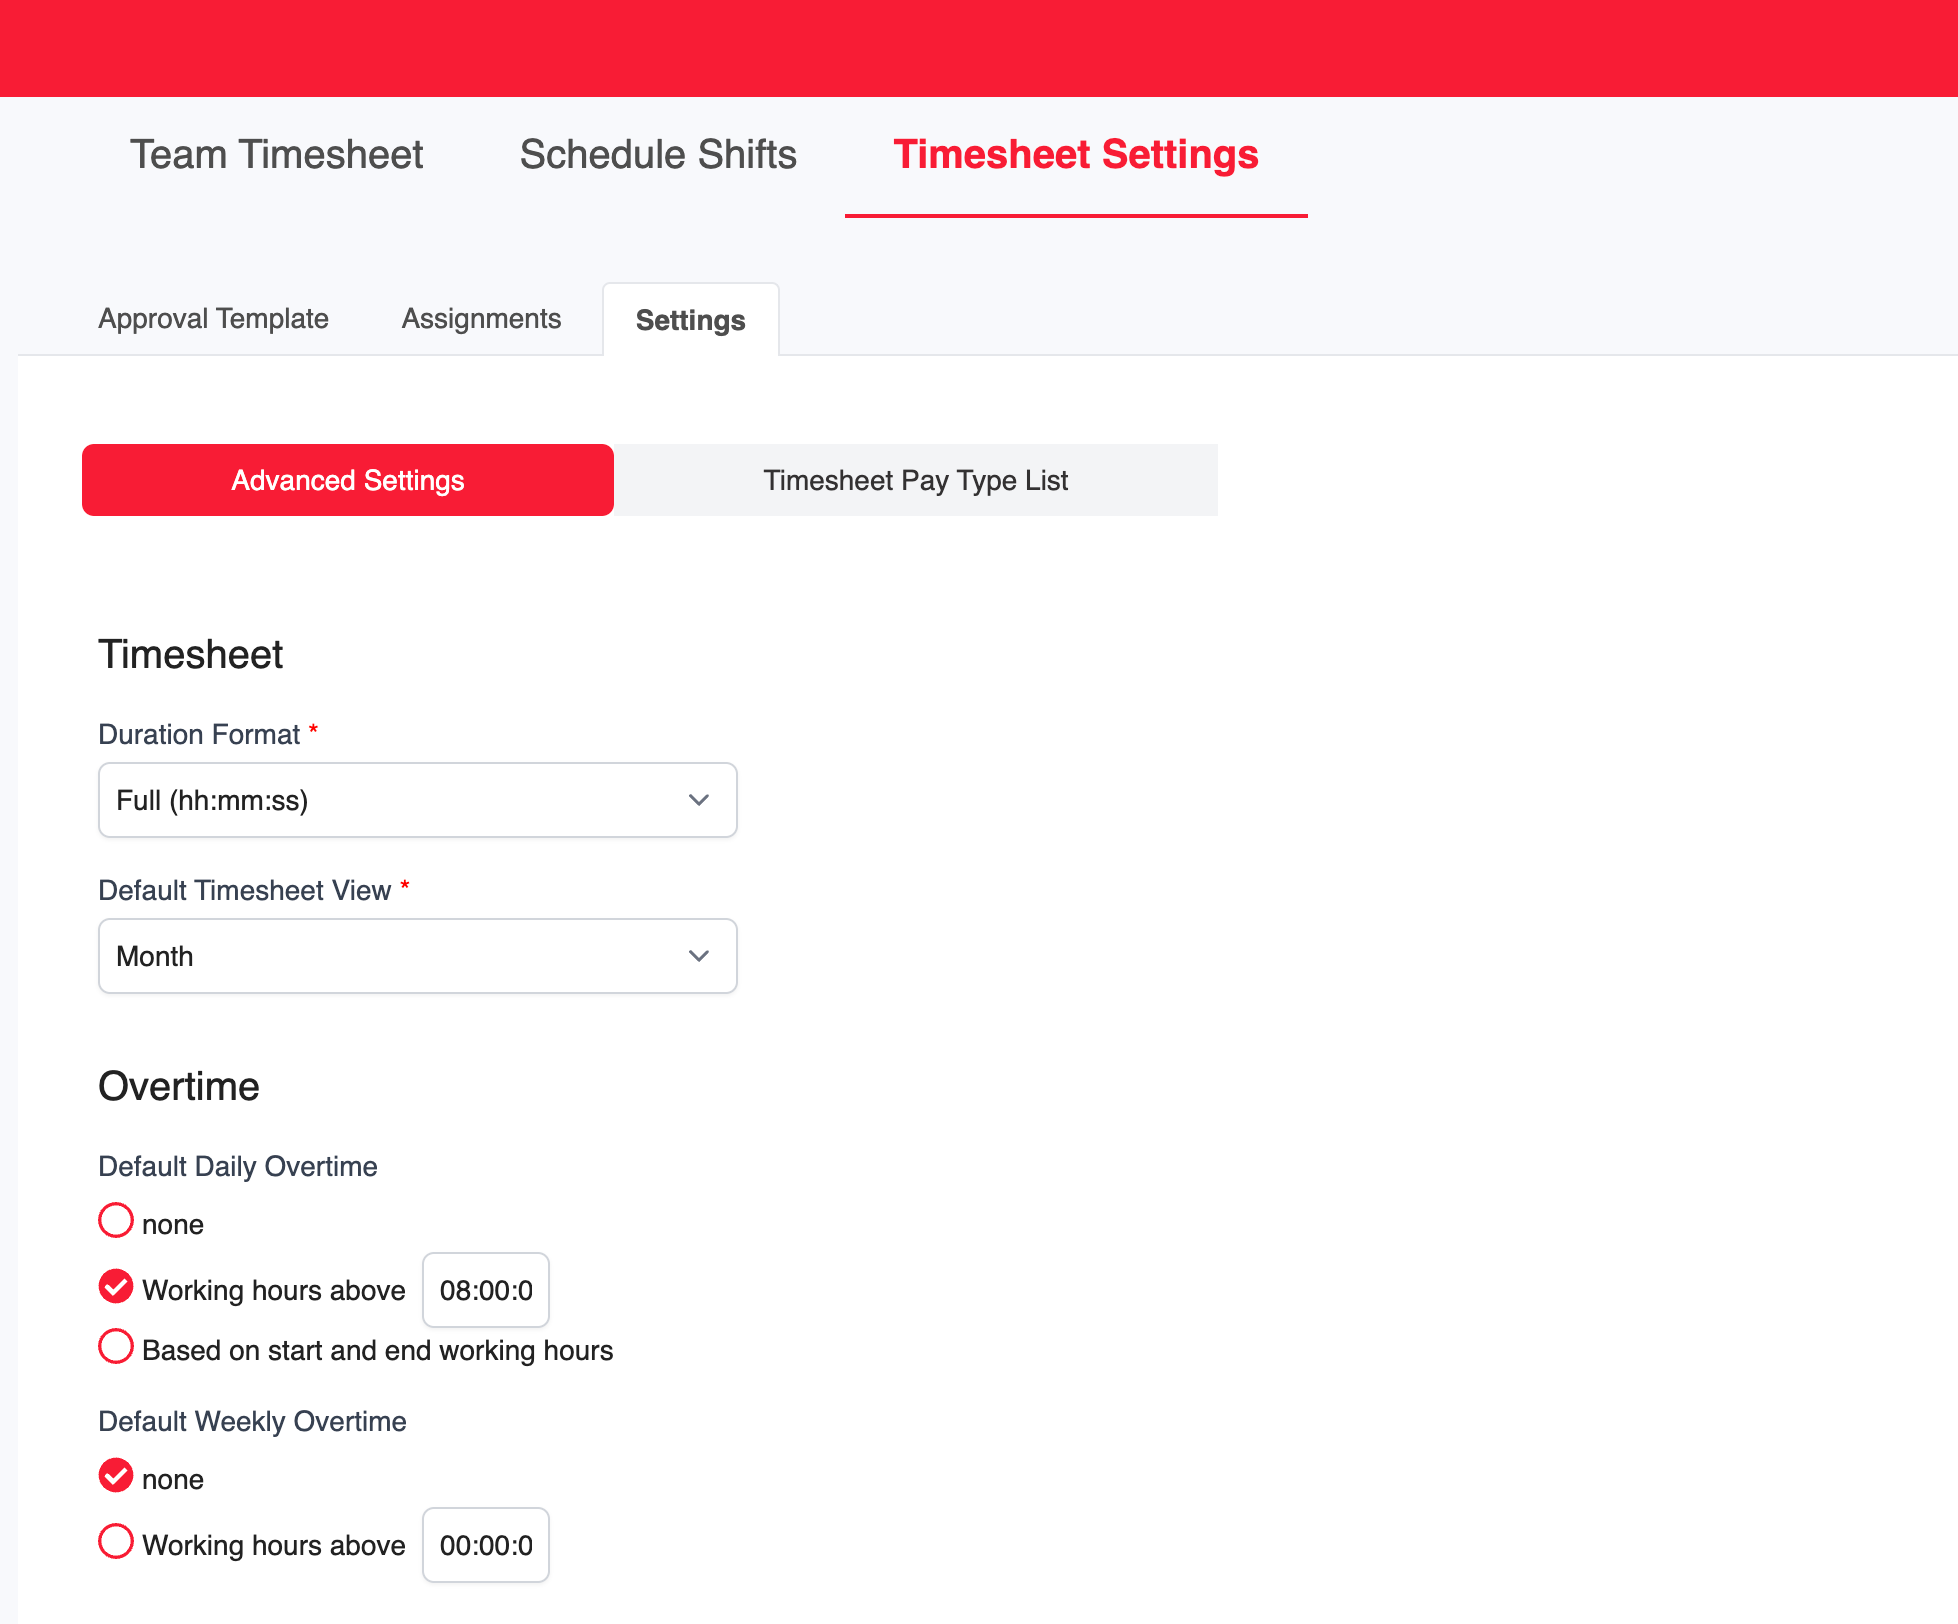Select the Timesheet Settings tab
1958x1624 pixels.
coord(1075,155)
